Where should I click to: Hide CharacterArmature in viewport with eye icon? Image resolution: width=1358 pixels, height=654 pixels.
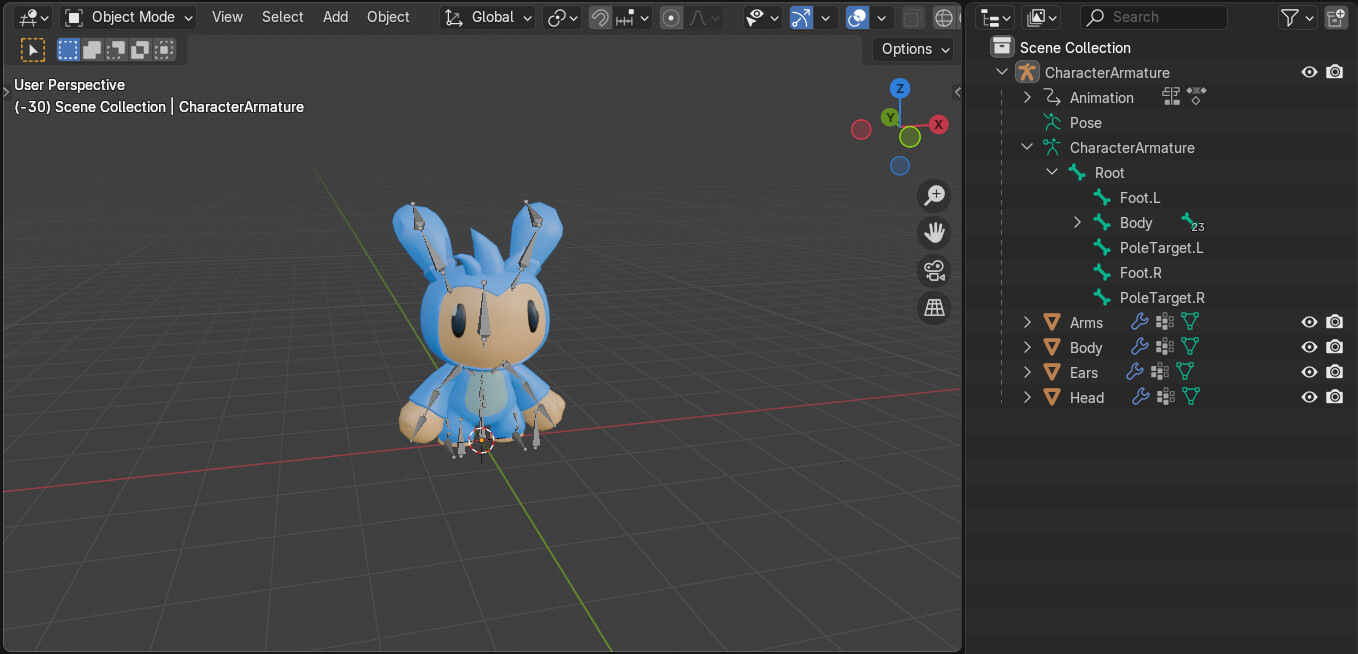1309,72
